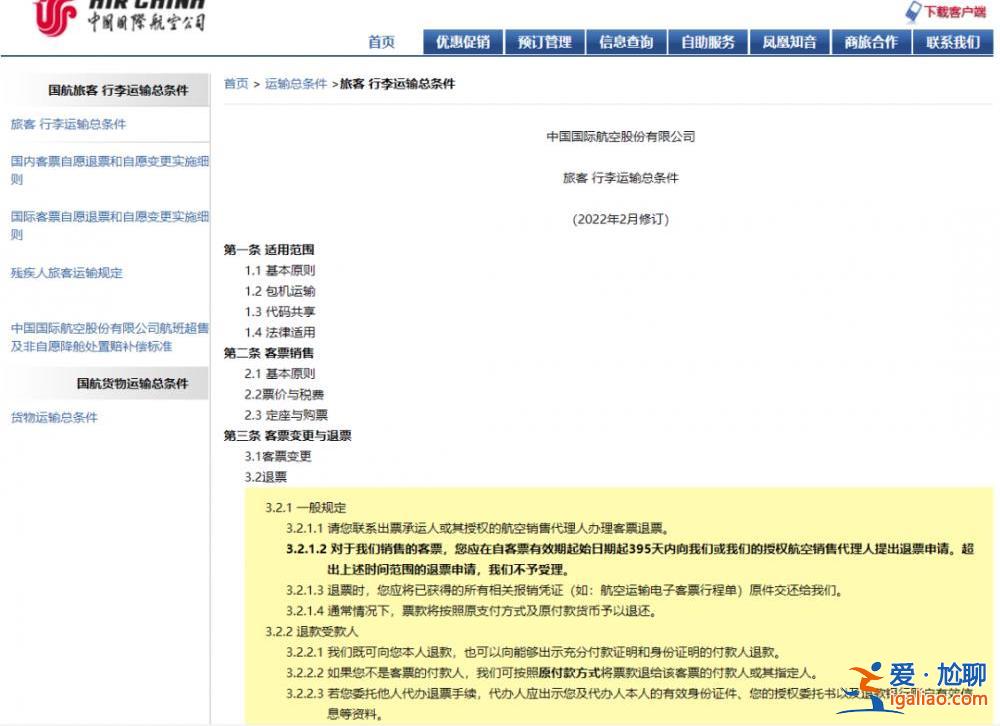Go to 首页 in the navigation bar
This screenshot has width=1000, height=726.
tap(381, 42)
